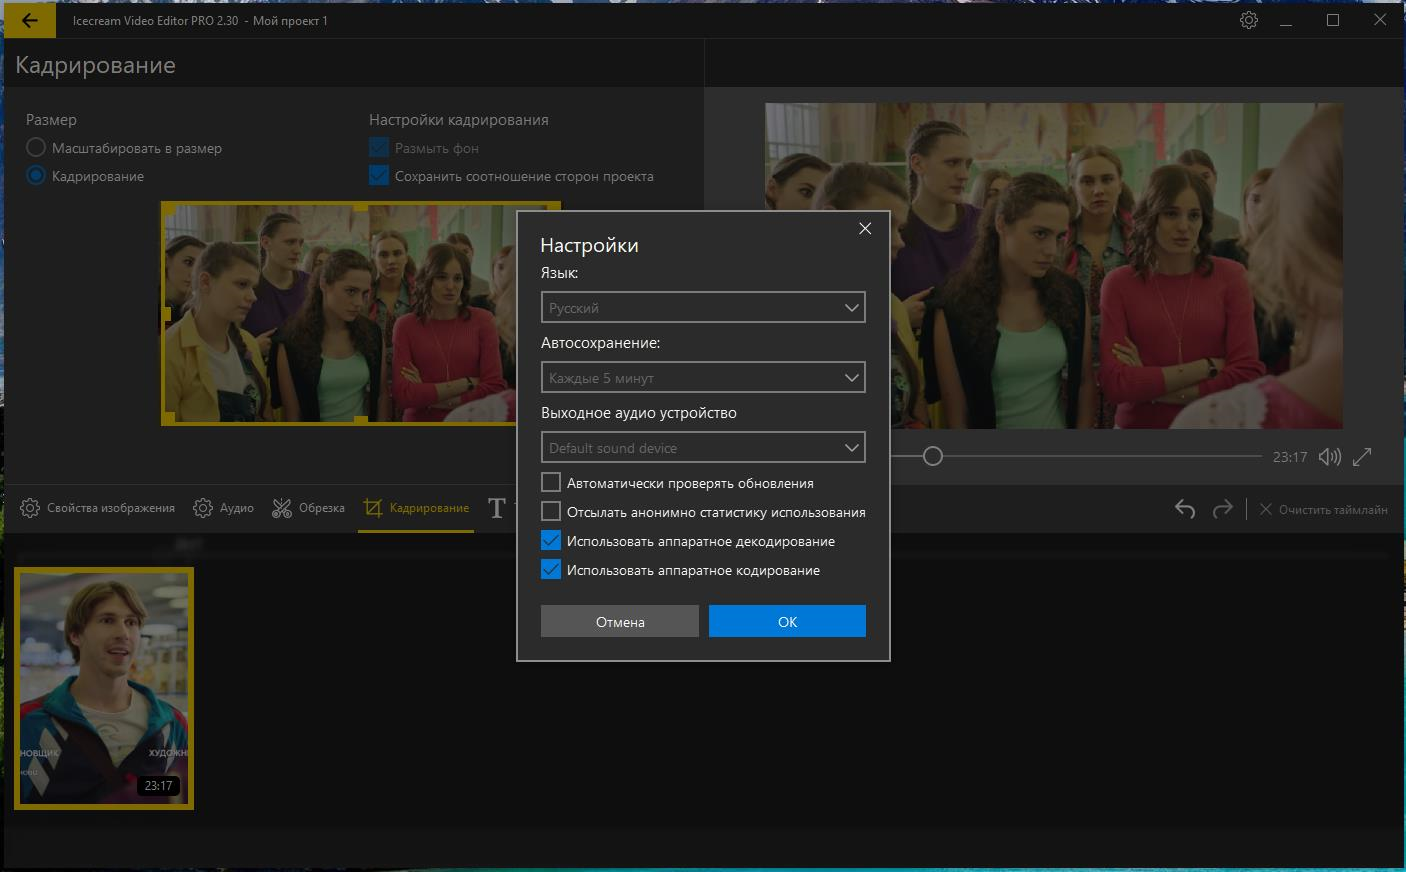This screenshot has width=1406, height=872.
Task: Expand the preview to fullscreen
Action: point(1362,457)
